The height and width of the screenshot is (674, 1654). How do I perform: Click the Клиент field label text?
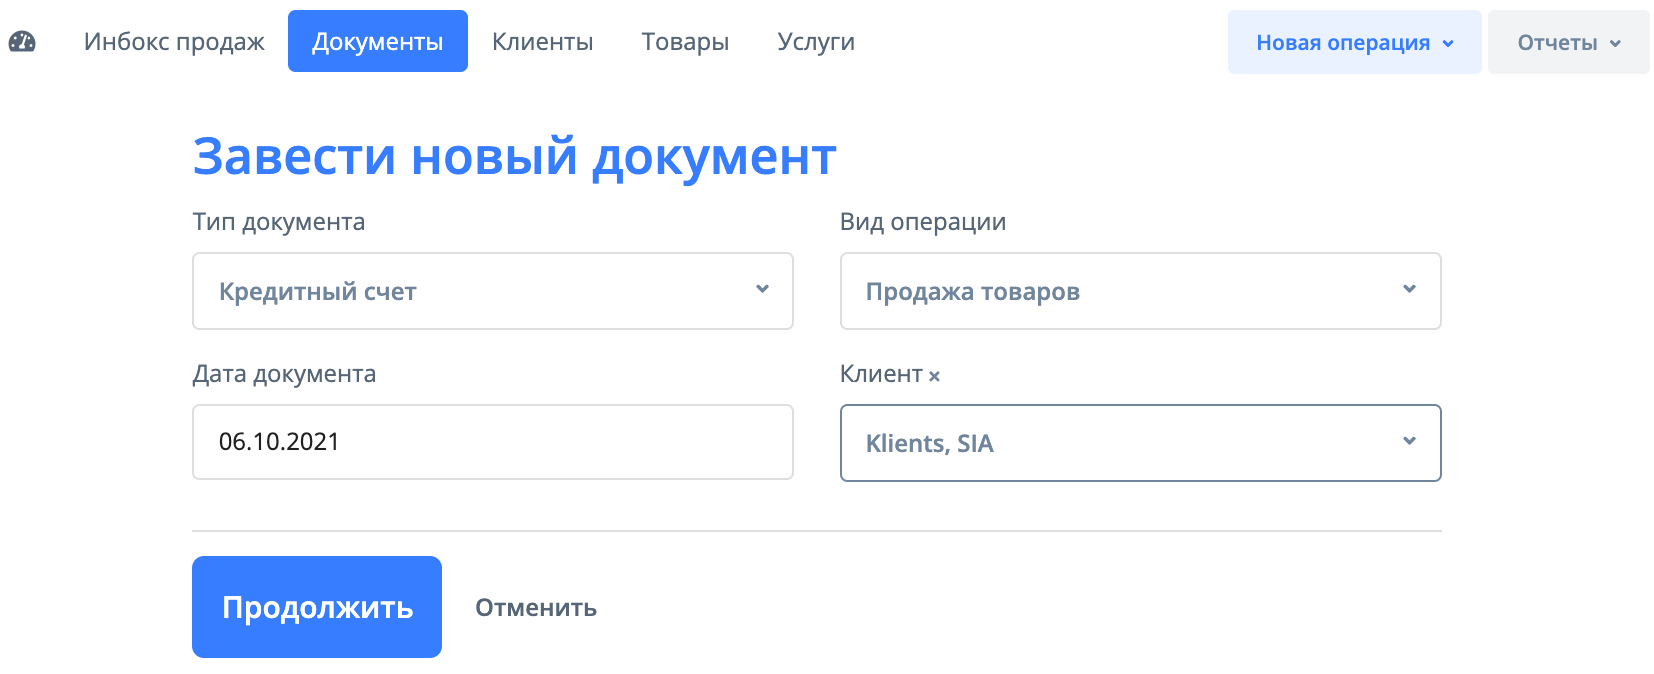coord(880,374)
